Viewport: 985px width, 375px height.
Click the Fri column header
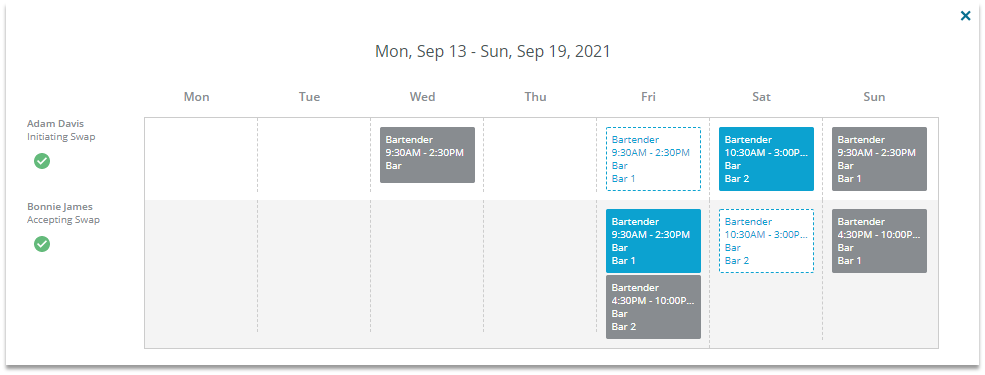pyautogui.click(x=649, y=97)
